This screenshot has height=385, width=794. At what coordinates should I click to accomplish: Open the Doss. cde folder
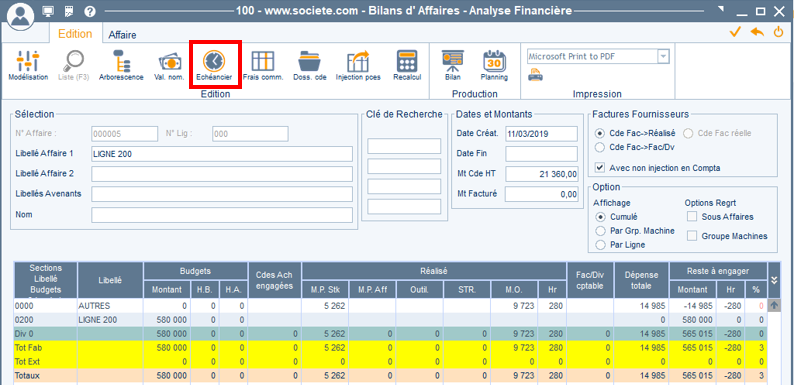click(x=310, y=66)
